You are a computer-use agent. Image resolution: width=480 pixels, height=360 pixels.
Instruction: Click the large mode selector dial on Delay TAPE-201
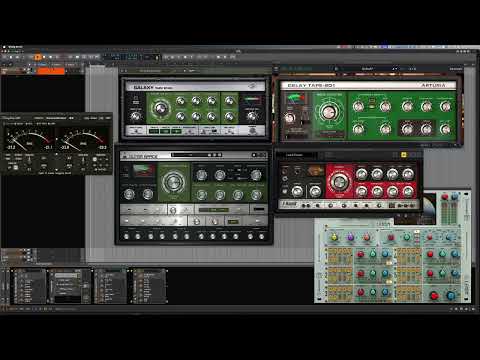328,112
